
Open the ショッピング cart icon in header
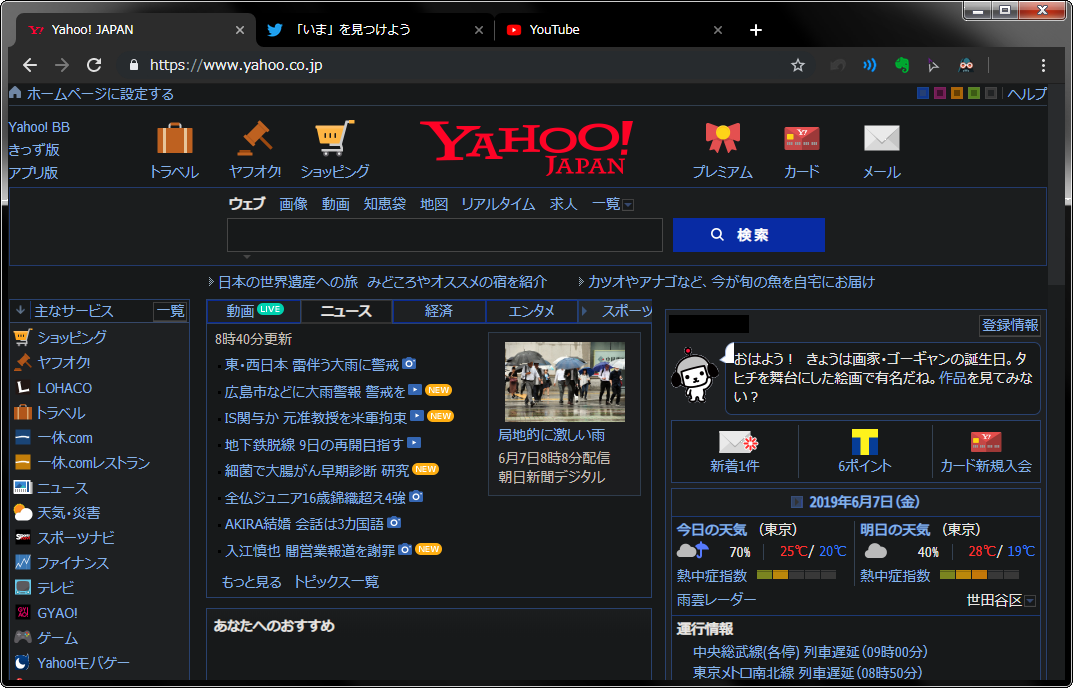click(x=335, y=138)
